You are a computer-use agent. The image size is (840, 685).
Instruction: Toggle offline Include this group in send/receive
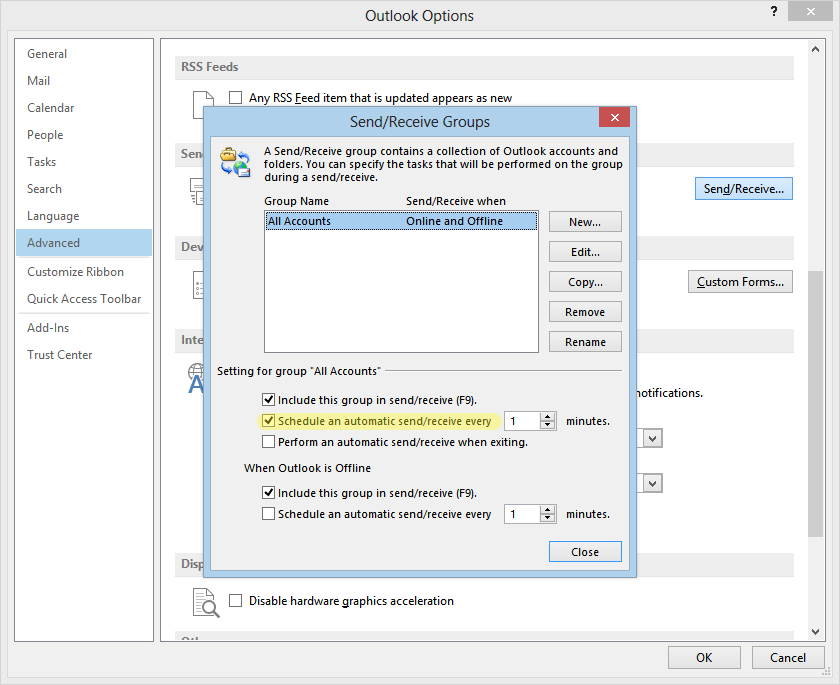(x=268, y=493)
